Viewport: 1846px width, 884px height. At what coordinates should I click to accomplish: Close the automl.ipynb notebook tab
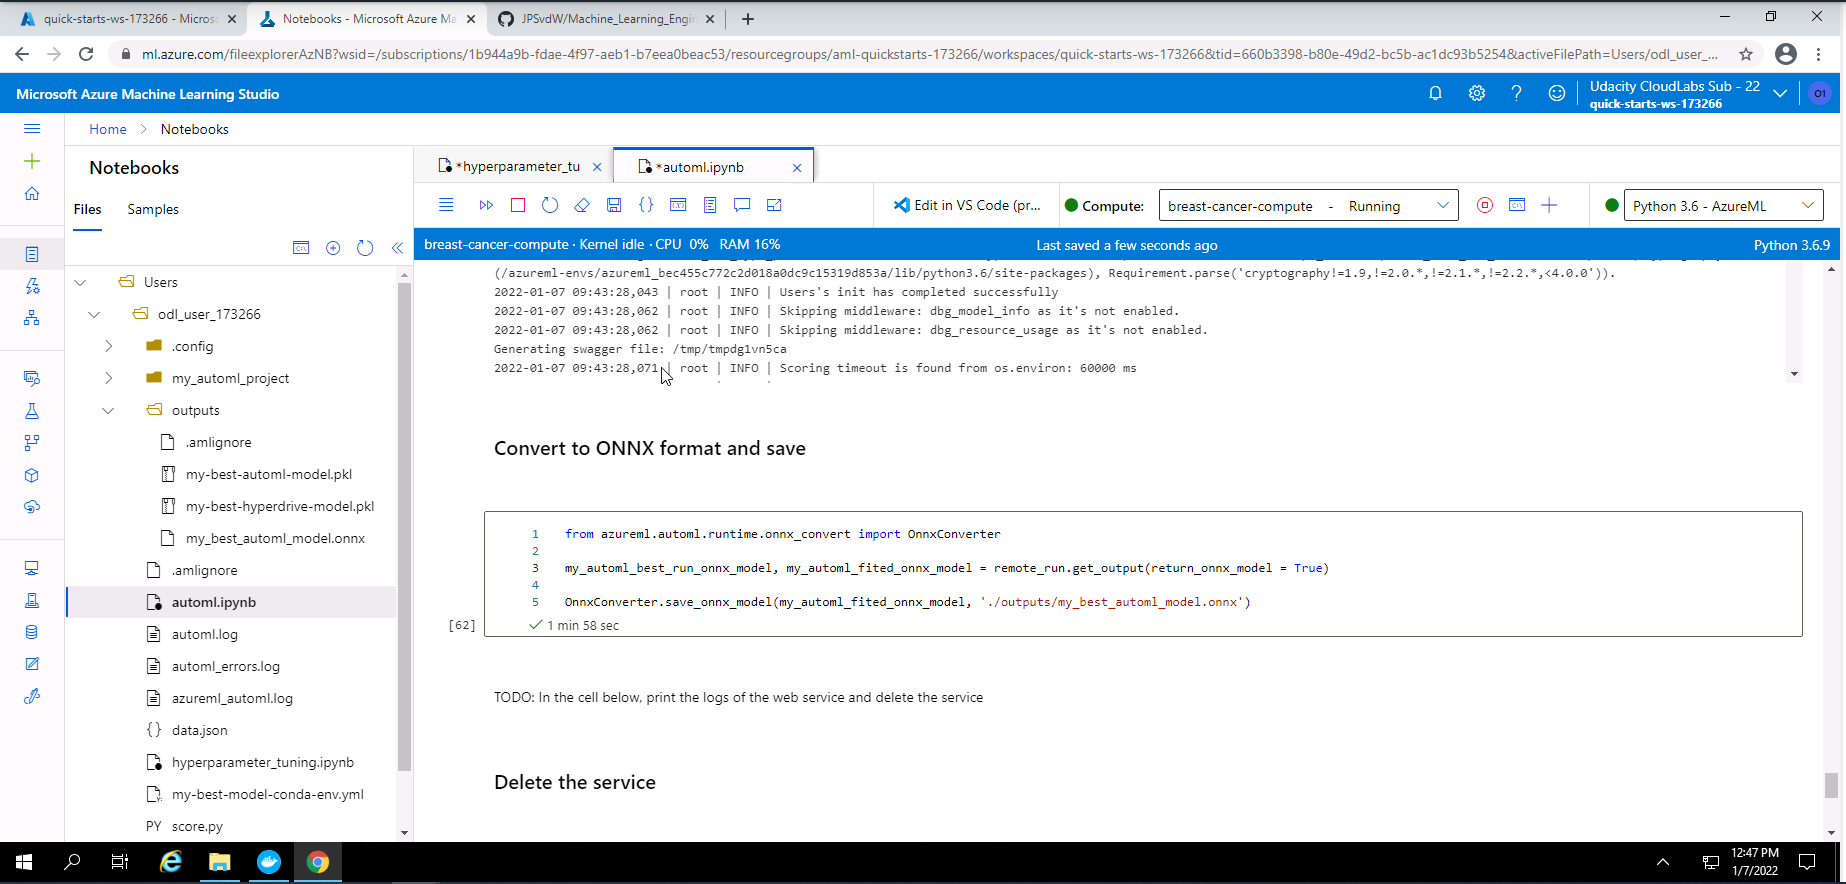(797, 167)
